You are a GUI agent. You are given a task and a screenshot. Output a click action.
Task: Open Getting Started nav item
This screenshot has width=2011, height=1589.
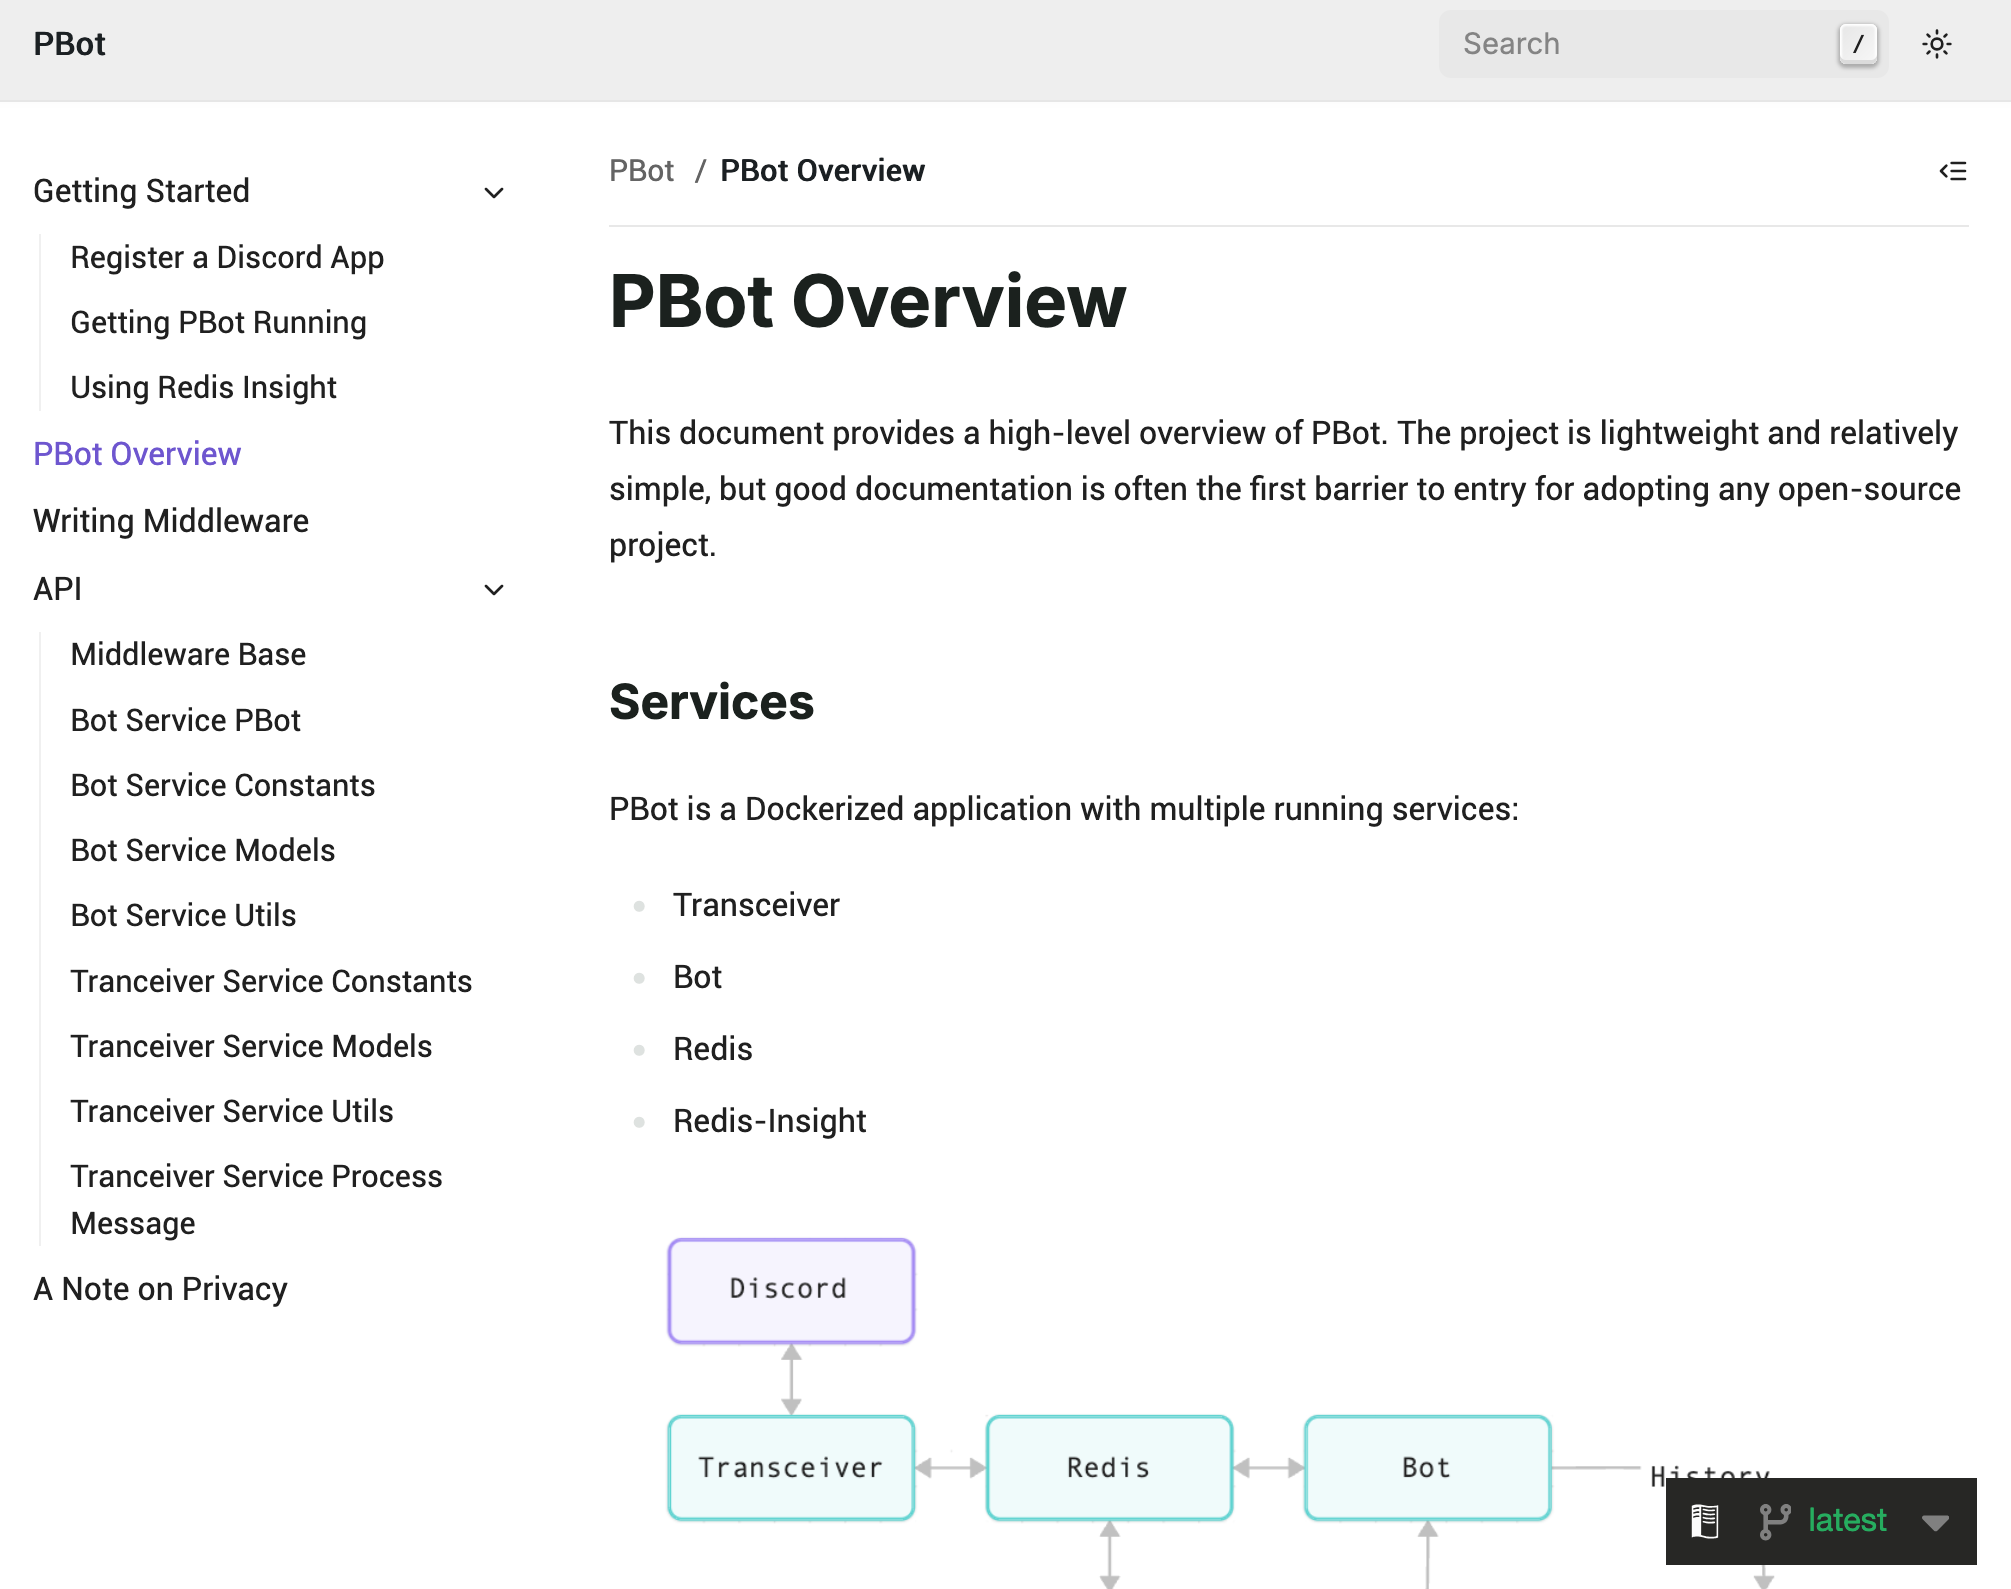pos(141,191)
